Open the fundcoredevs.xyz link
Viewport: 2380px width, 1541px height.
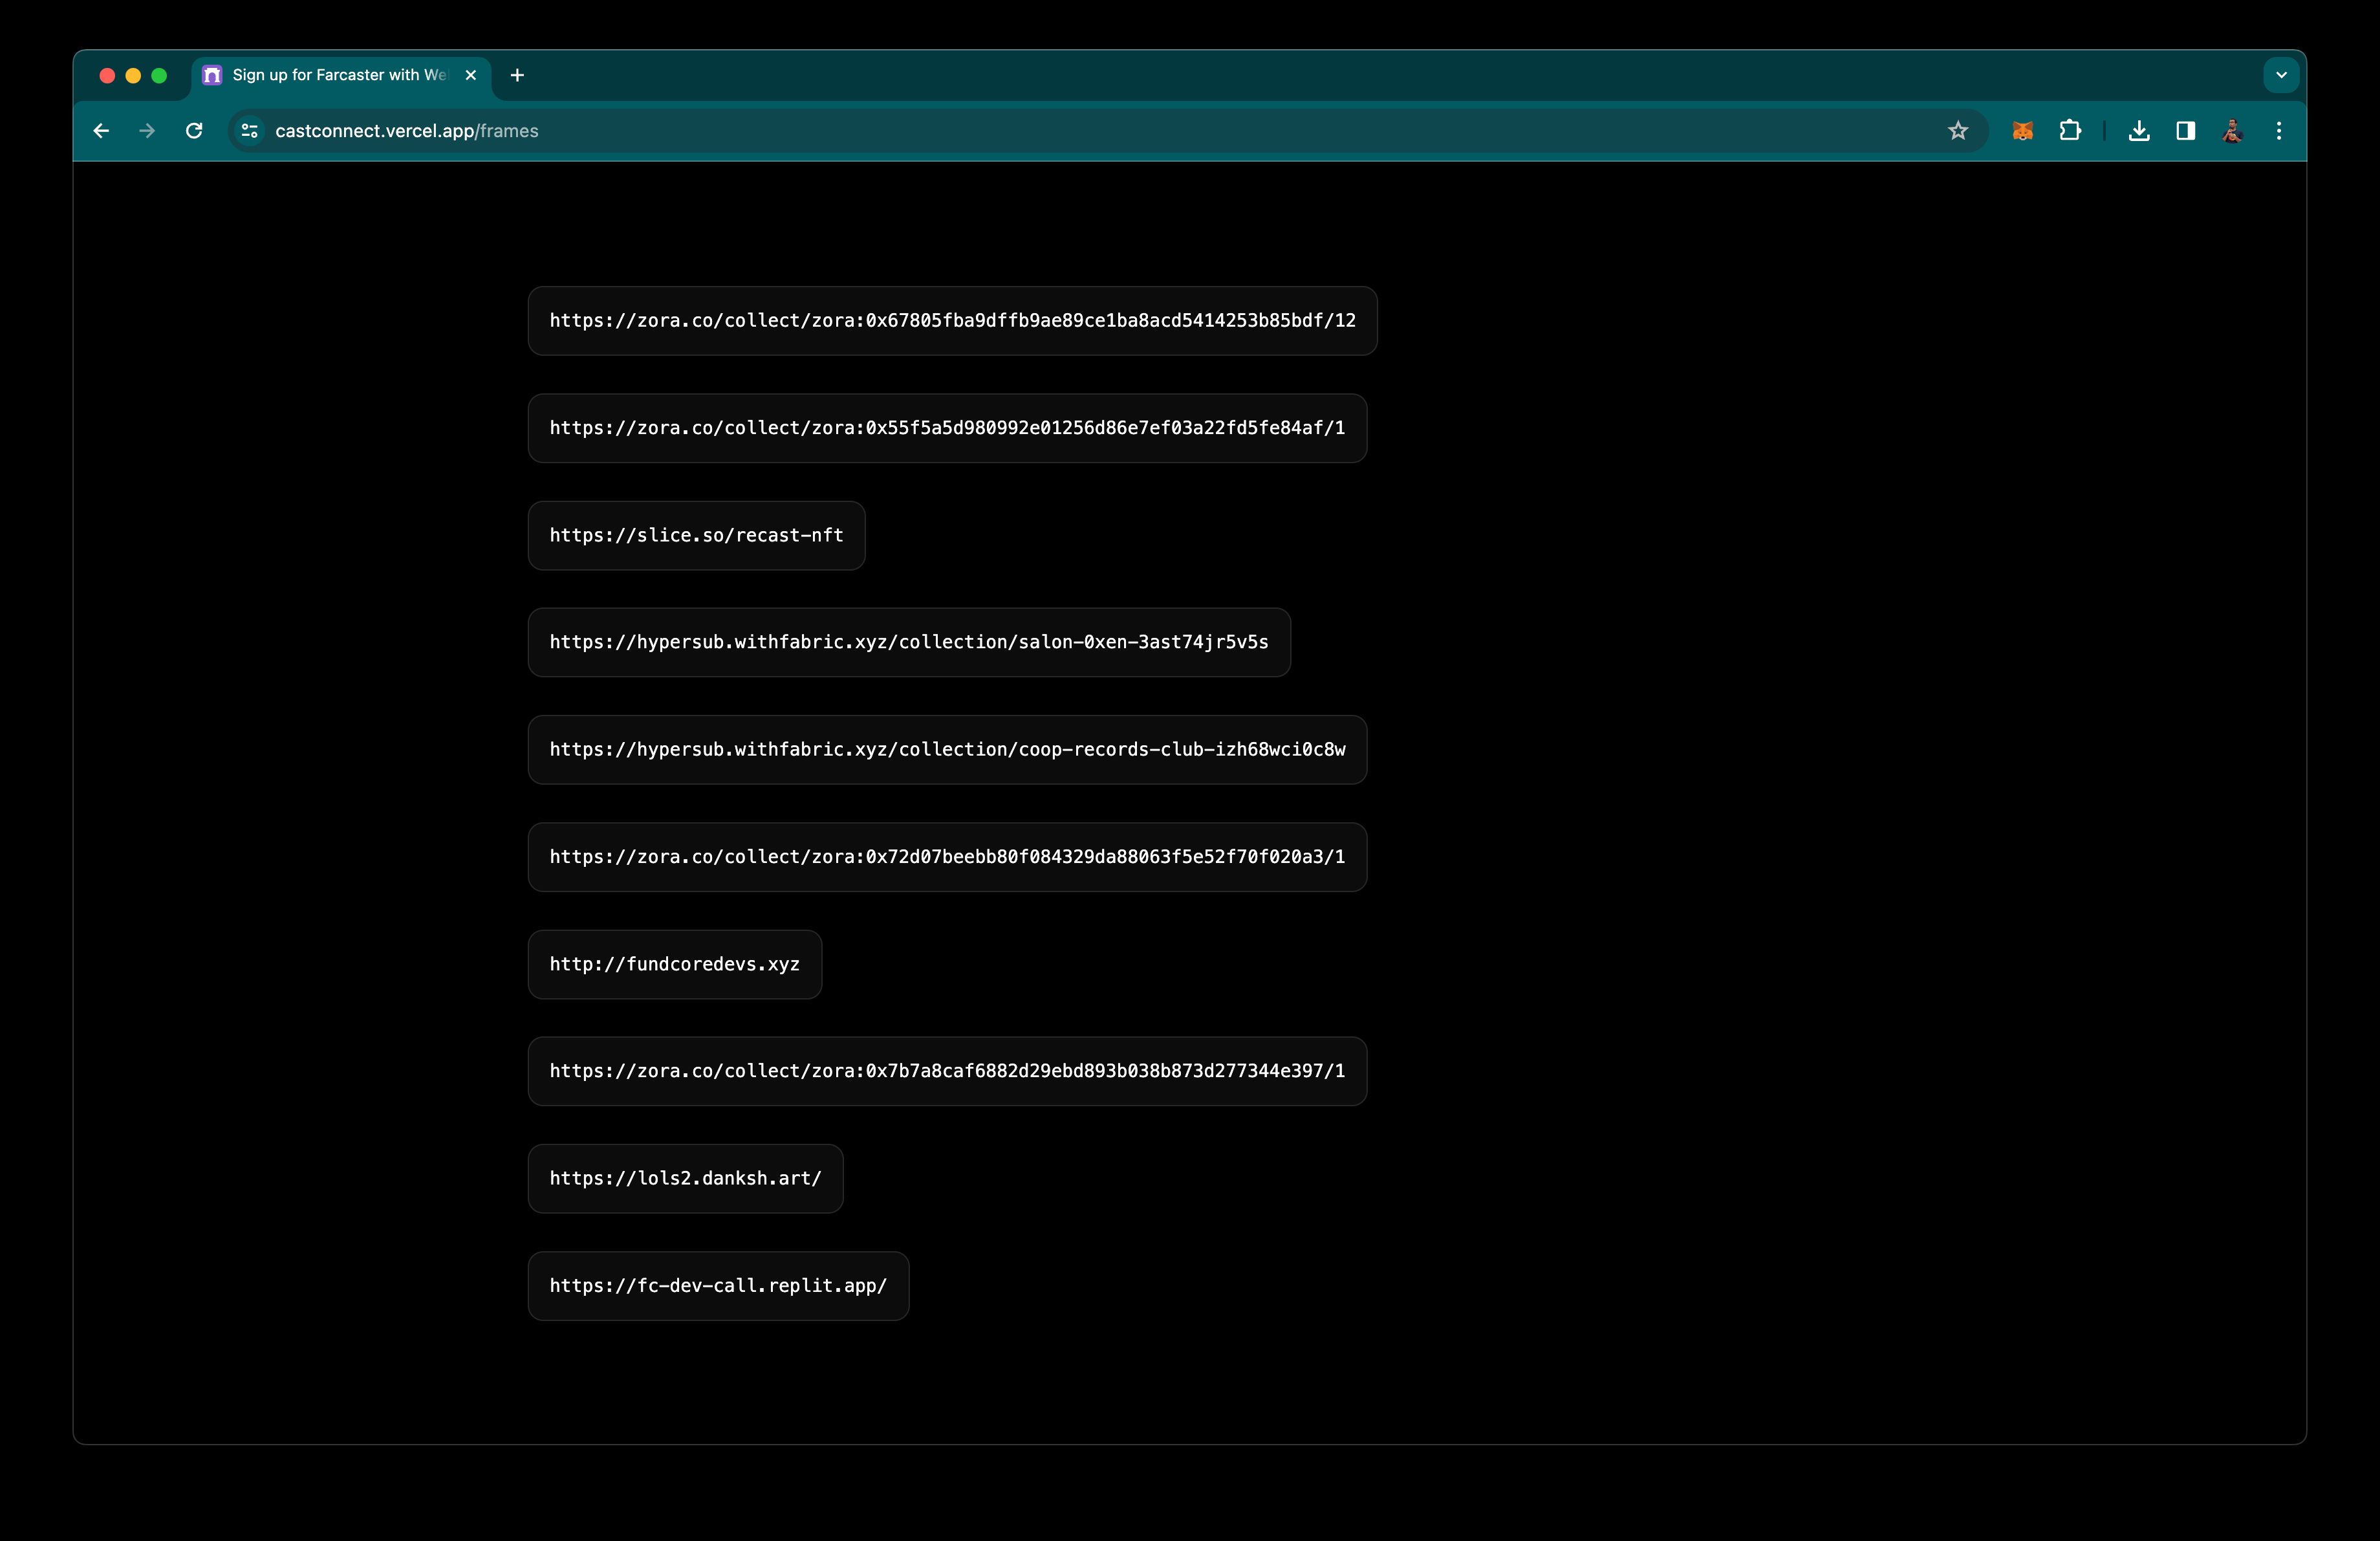675,965
